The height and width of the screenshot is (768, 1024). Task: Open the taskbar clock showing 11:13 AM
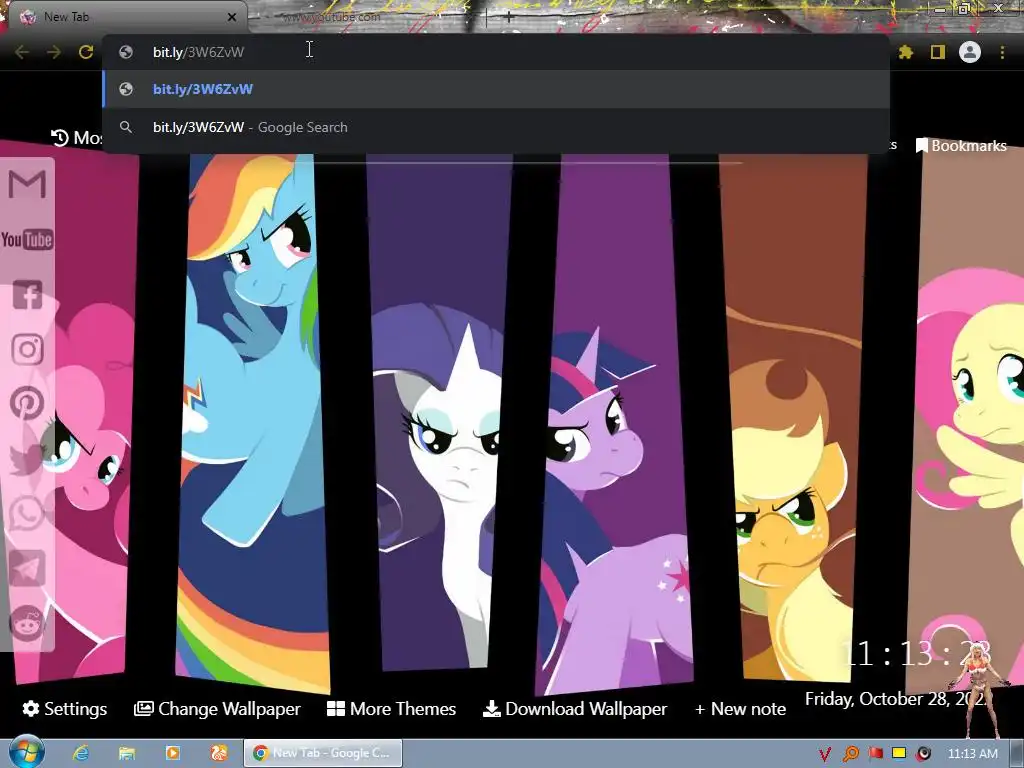pyautogui.click(x=972, y=754)
